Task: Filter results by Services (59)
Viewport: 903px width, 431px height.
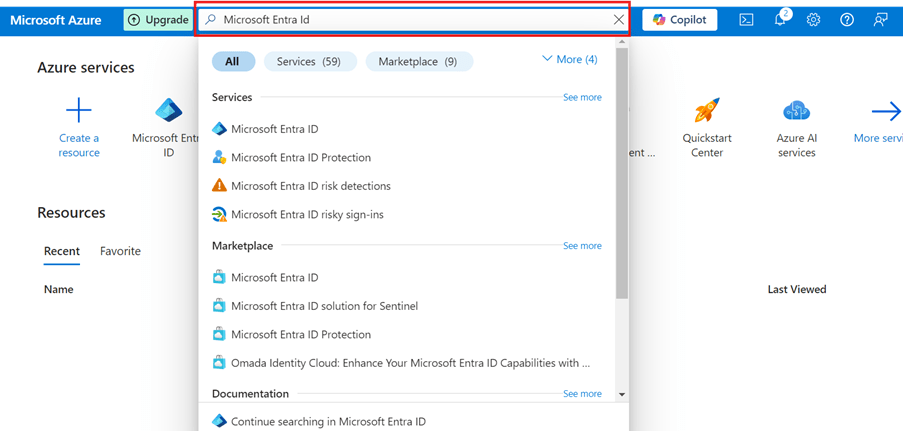Action: point(309,61)
